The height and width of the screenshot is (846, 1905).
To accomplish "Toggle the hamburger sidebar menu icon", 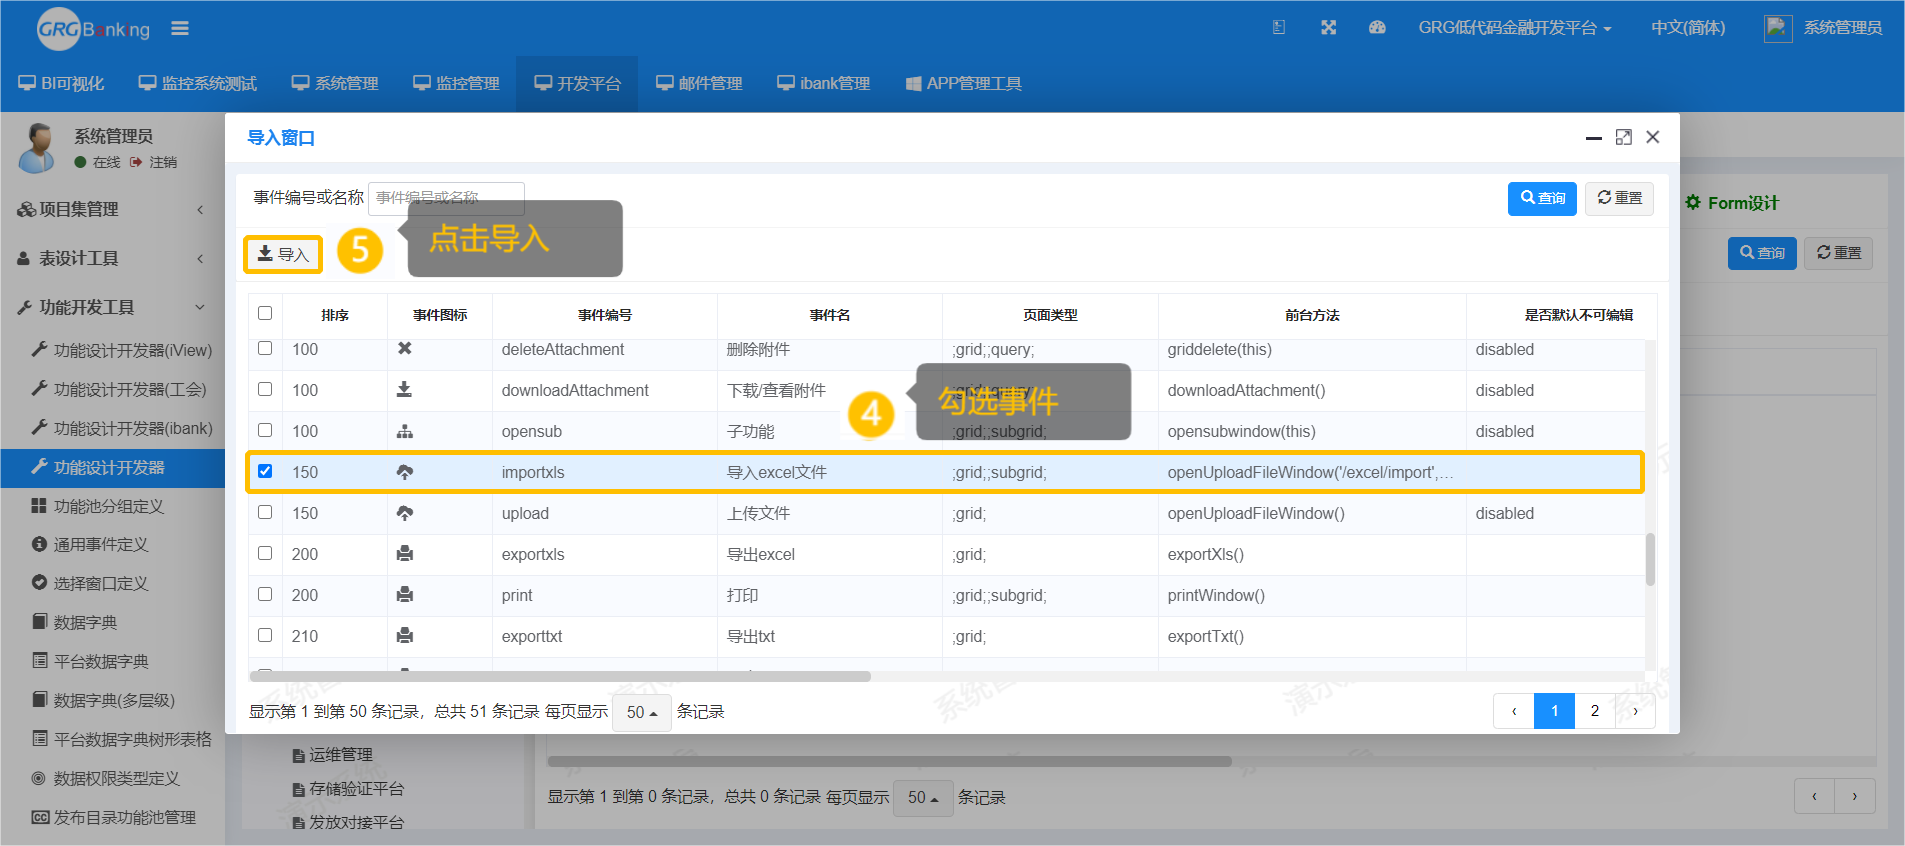I will pos(180,28).
